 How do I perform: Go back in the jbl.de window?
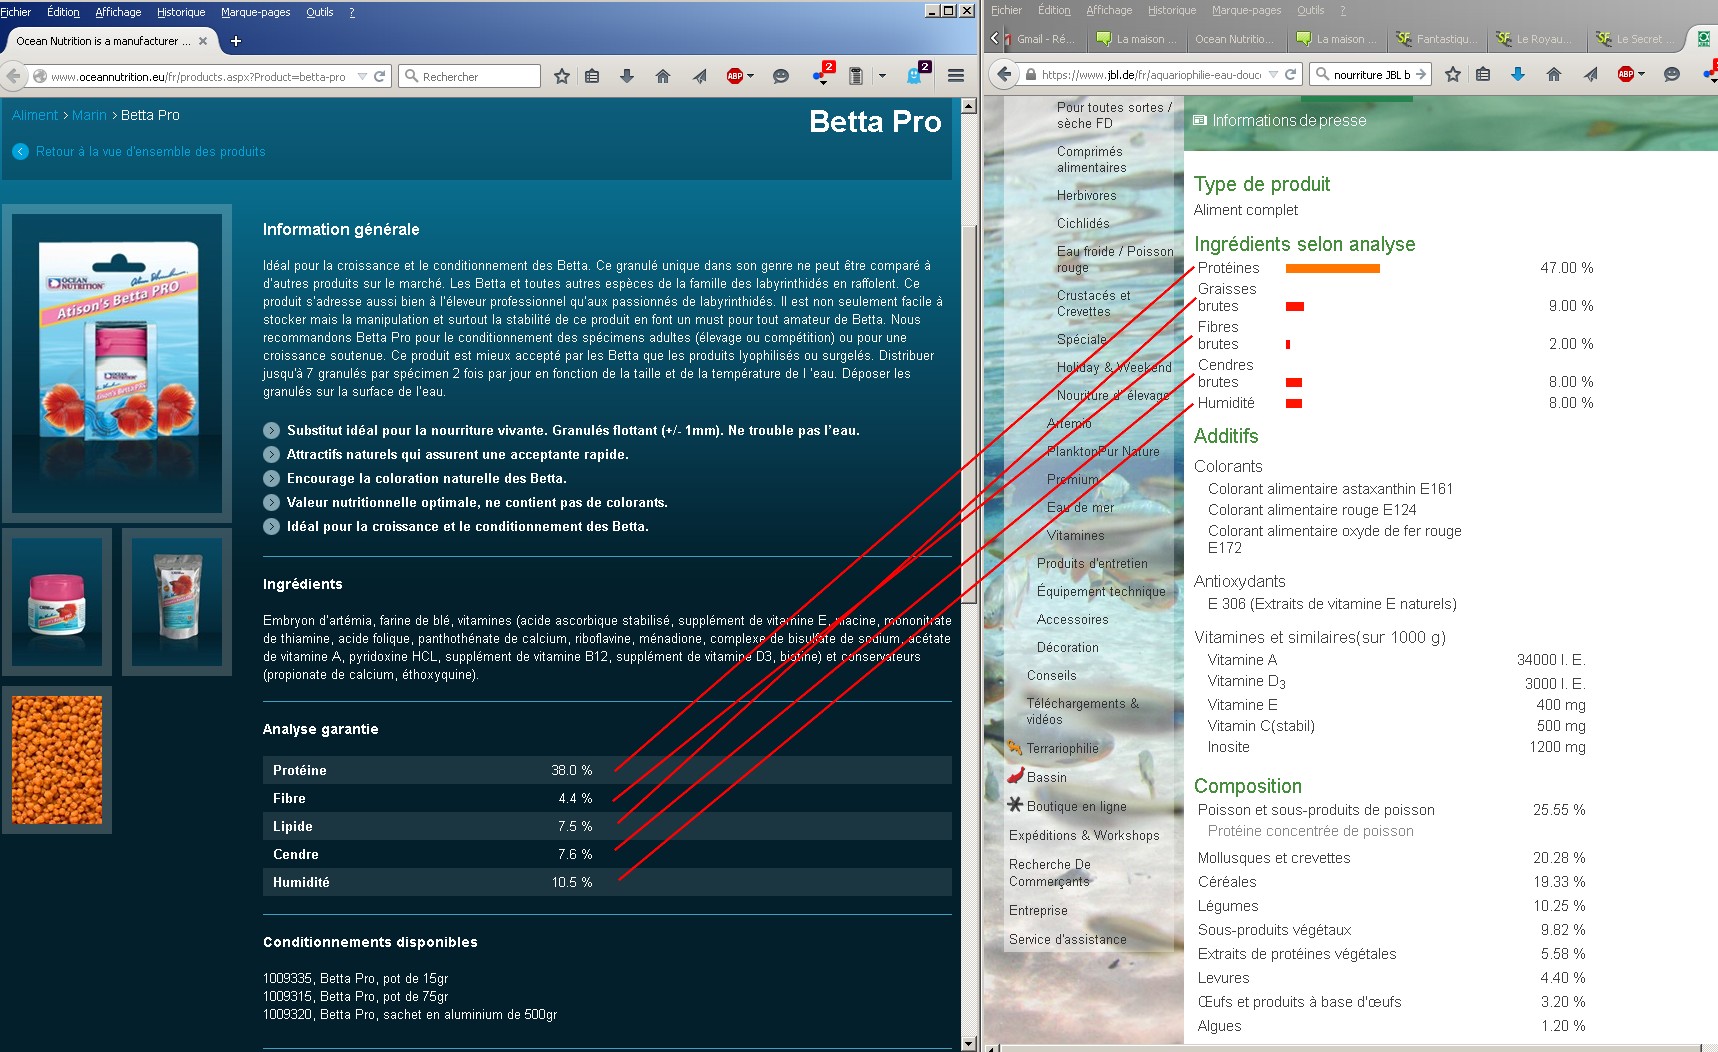tap(1004, 74)
